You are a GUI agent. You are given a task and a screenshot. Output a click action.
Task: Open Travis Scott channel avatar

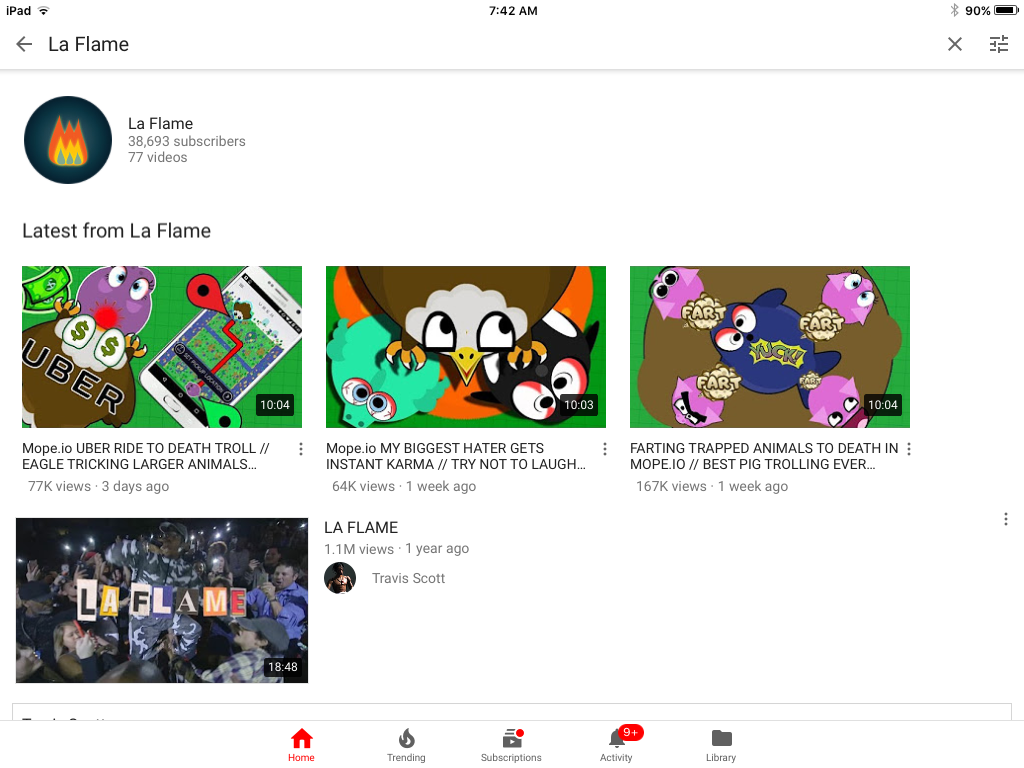[x=340, y=578]
